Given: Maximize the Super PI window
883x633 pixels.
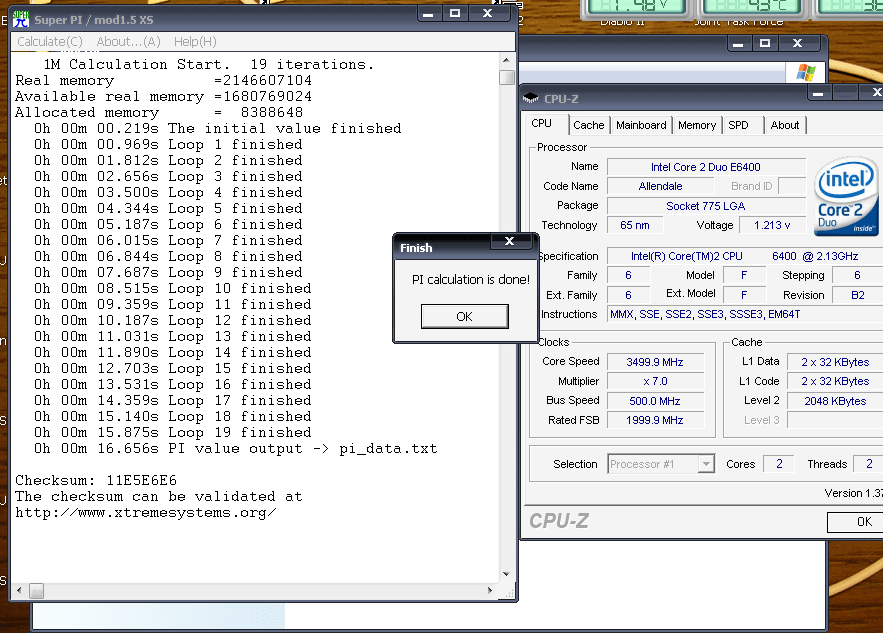Looking at the screenshot, I should (x=455, y=14).
